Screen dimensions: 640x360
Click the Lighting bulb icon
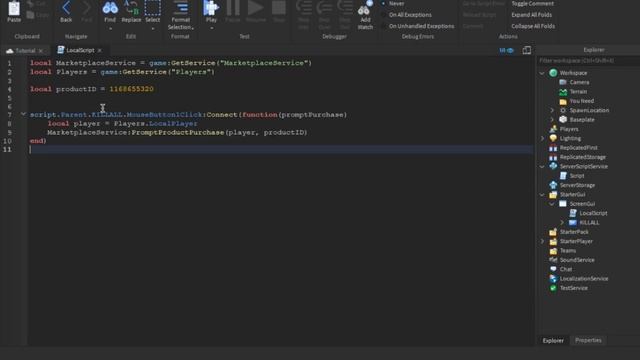coord(553,138)
